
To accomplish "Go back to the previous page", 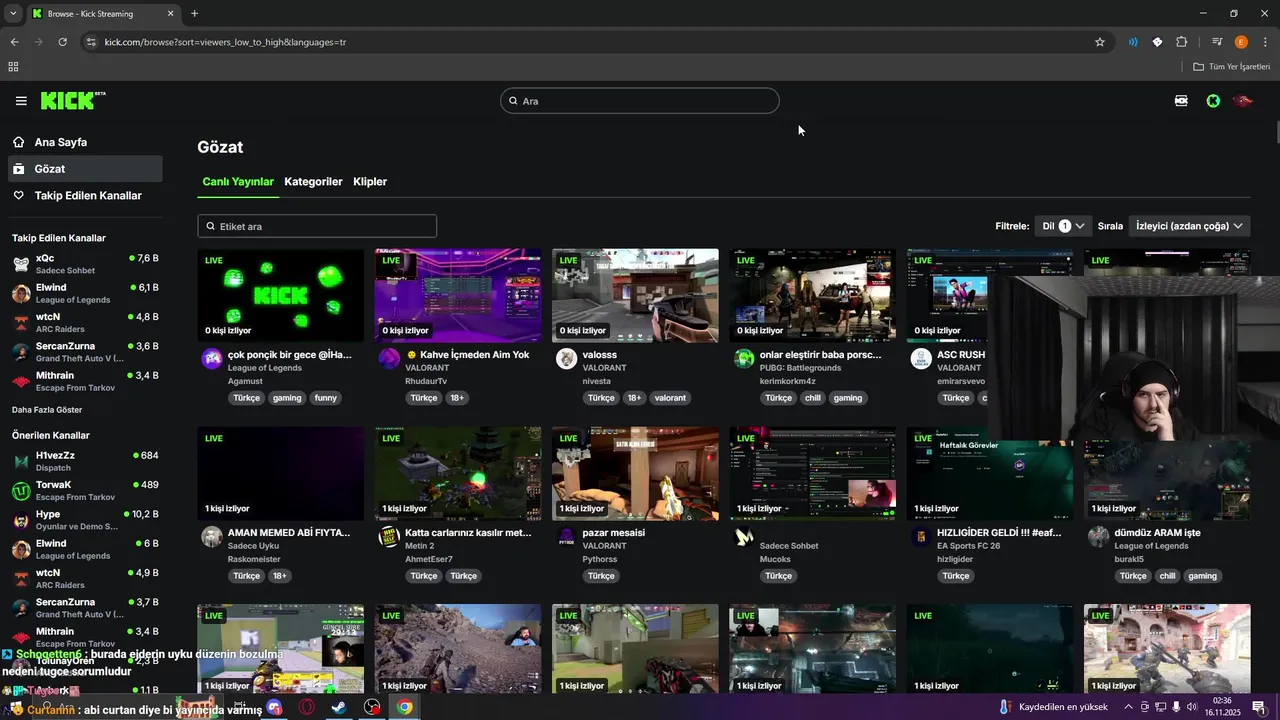I will tap(14, 42).
